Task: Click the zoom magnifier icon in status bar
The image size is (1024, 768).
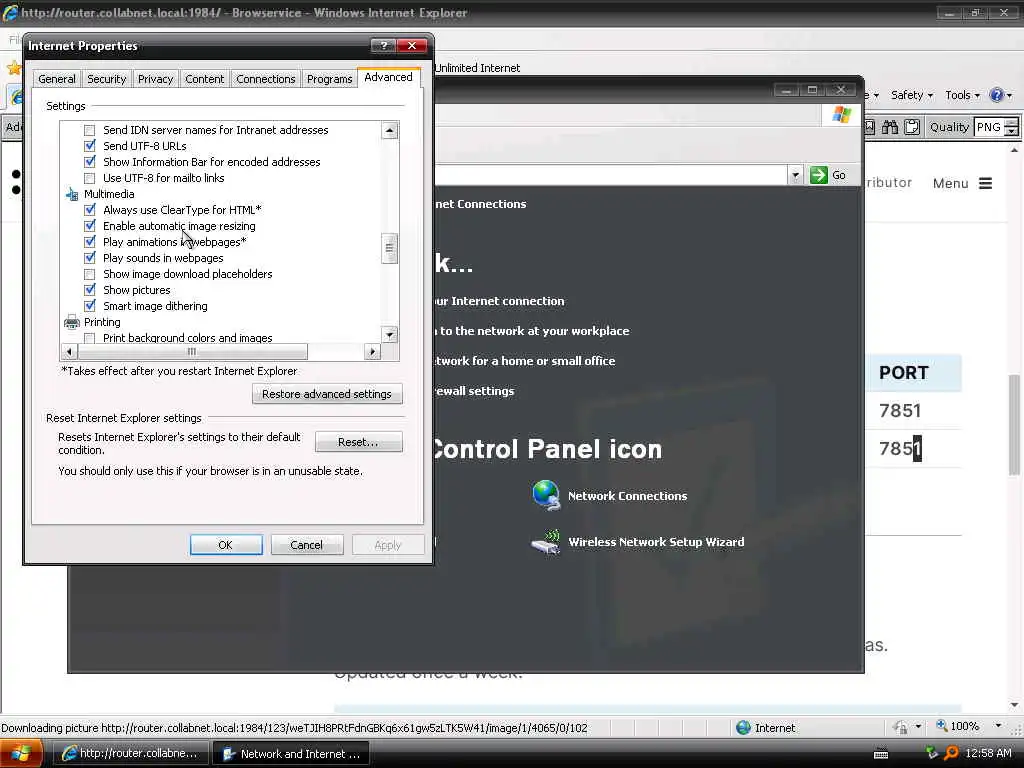Action: coord(942,726)
